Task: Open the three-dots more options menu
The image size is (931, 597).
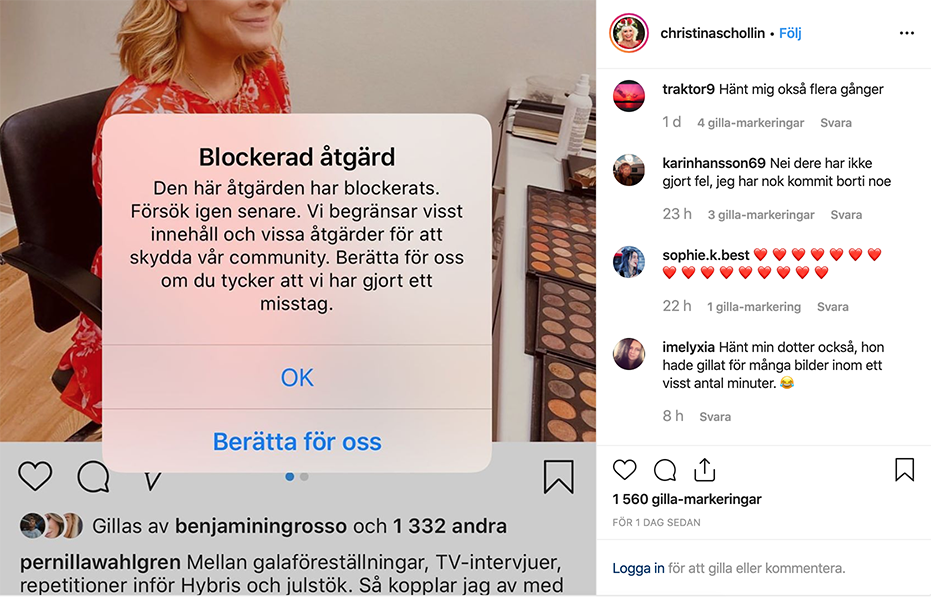Action: pos(907,33)
